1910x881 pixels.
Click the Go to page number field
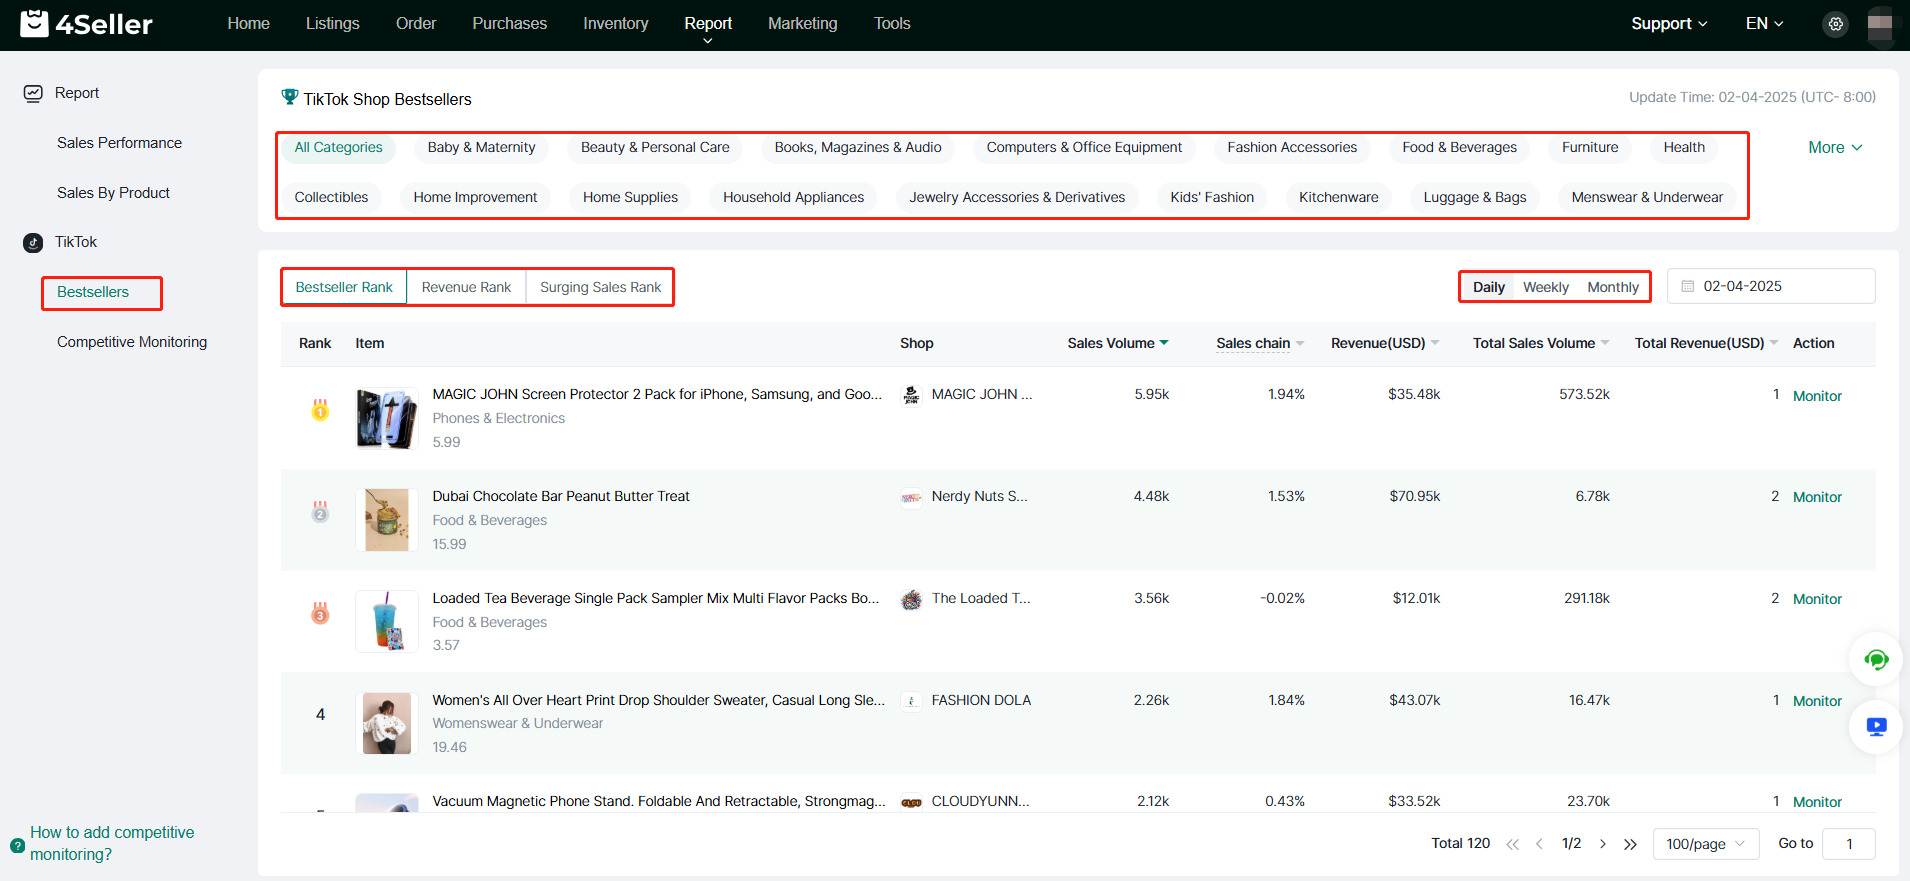pos(1848,844)
